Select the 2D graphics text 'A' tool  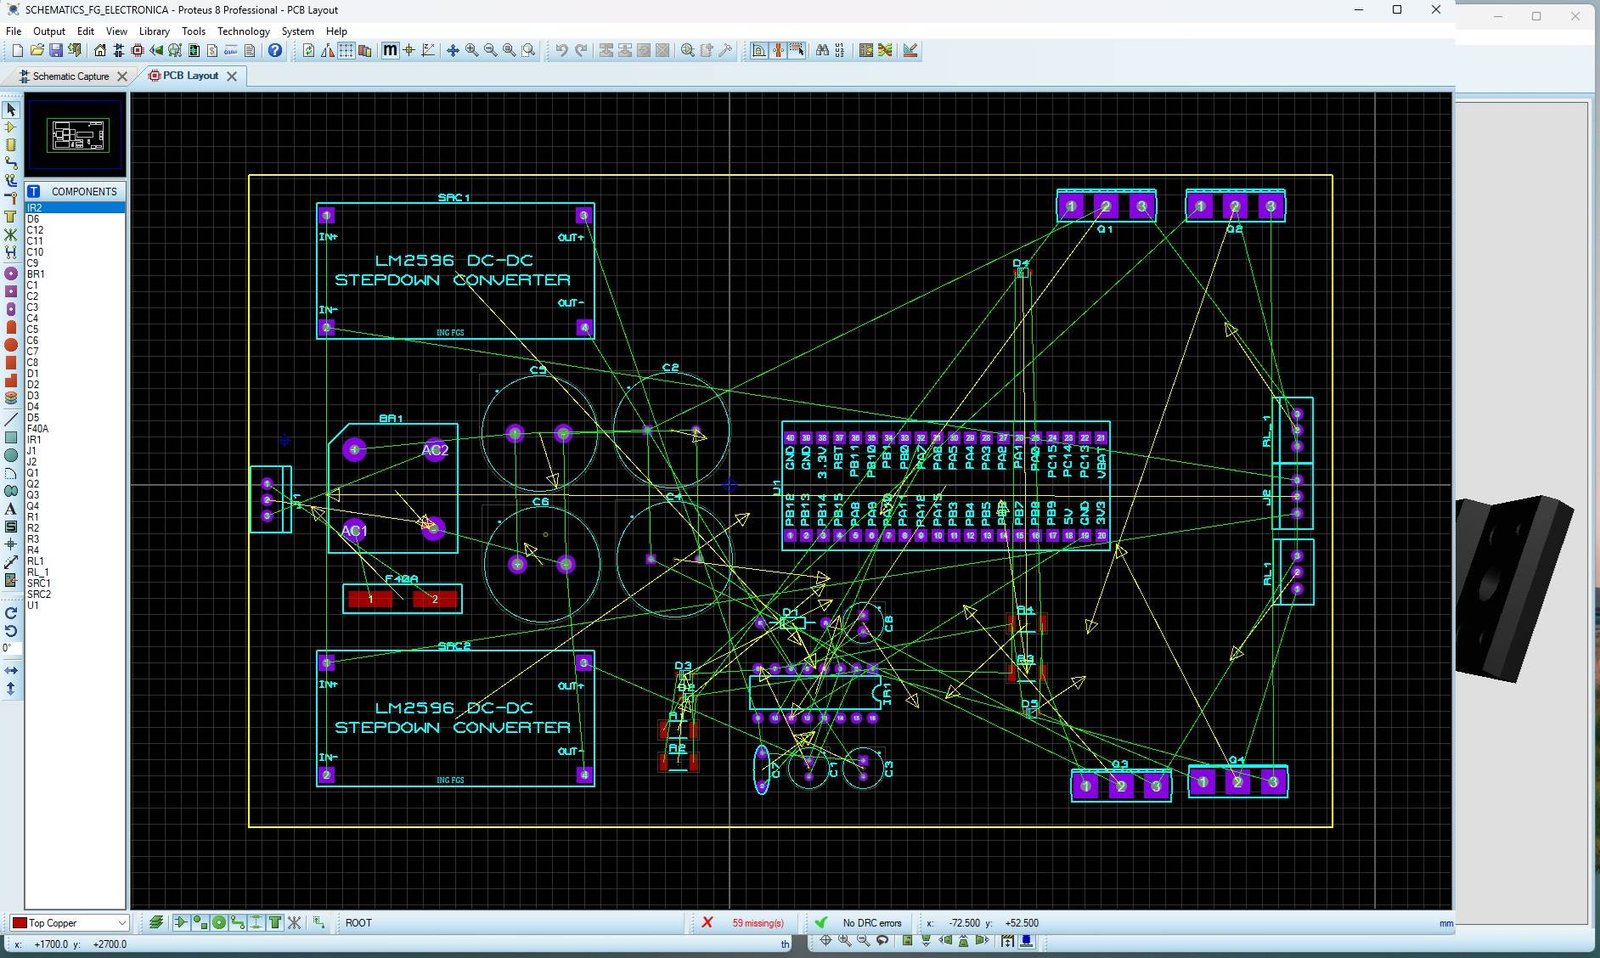pyautogui.click(x=11, y=508)
